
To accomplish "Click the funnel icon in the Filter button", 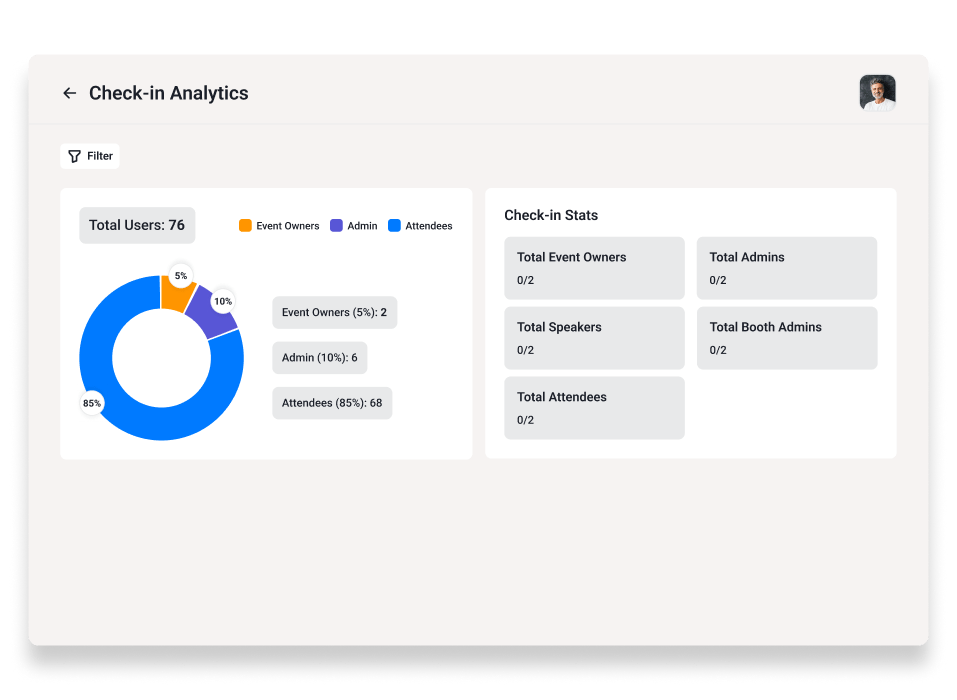I will pyautogui.click(x=74, y=156).
